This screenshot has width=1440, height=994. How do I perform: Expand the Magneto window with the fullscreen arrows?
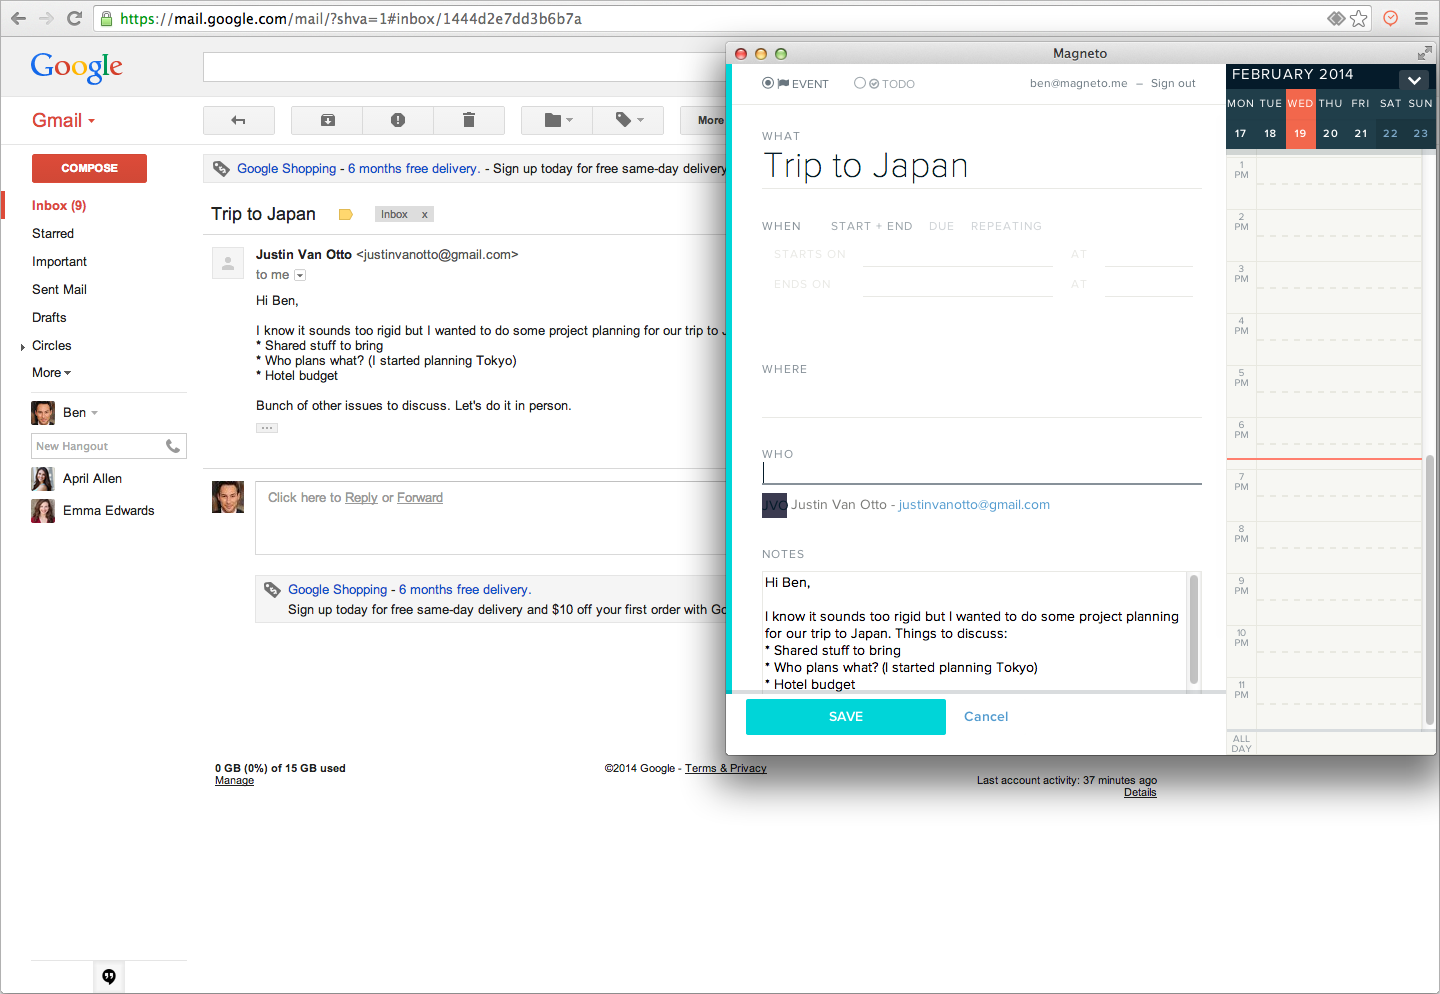(x=1424, y=53)
